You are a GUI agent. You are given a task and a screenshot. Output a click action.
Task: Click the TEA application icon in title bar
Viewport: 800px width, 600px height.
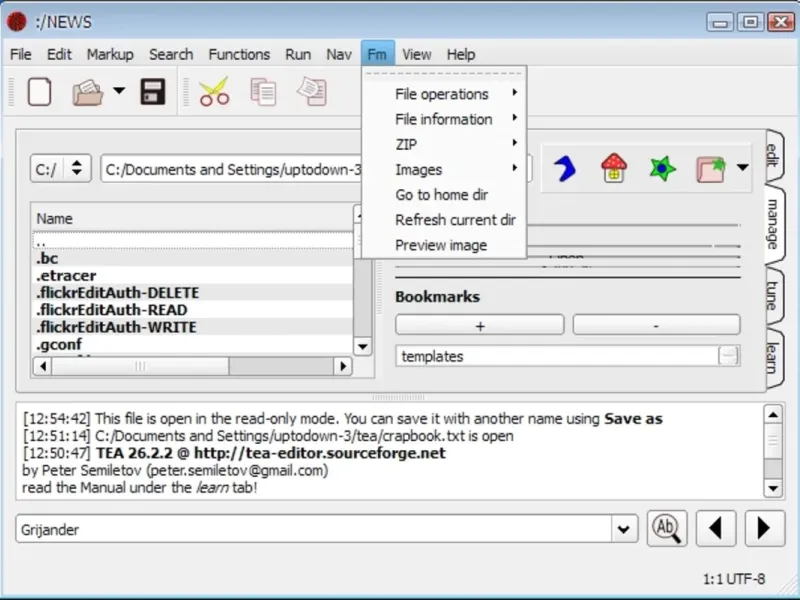coord(17,22)
